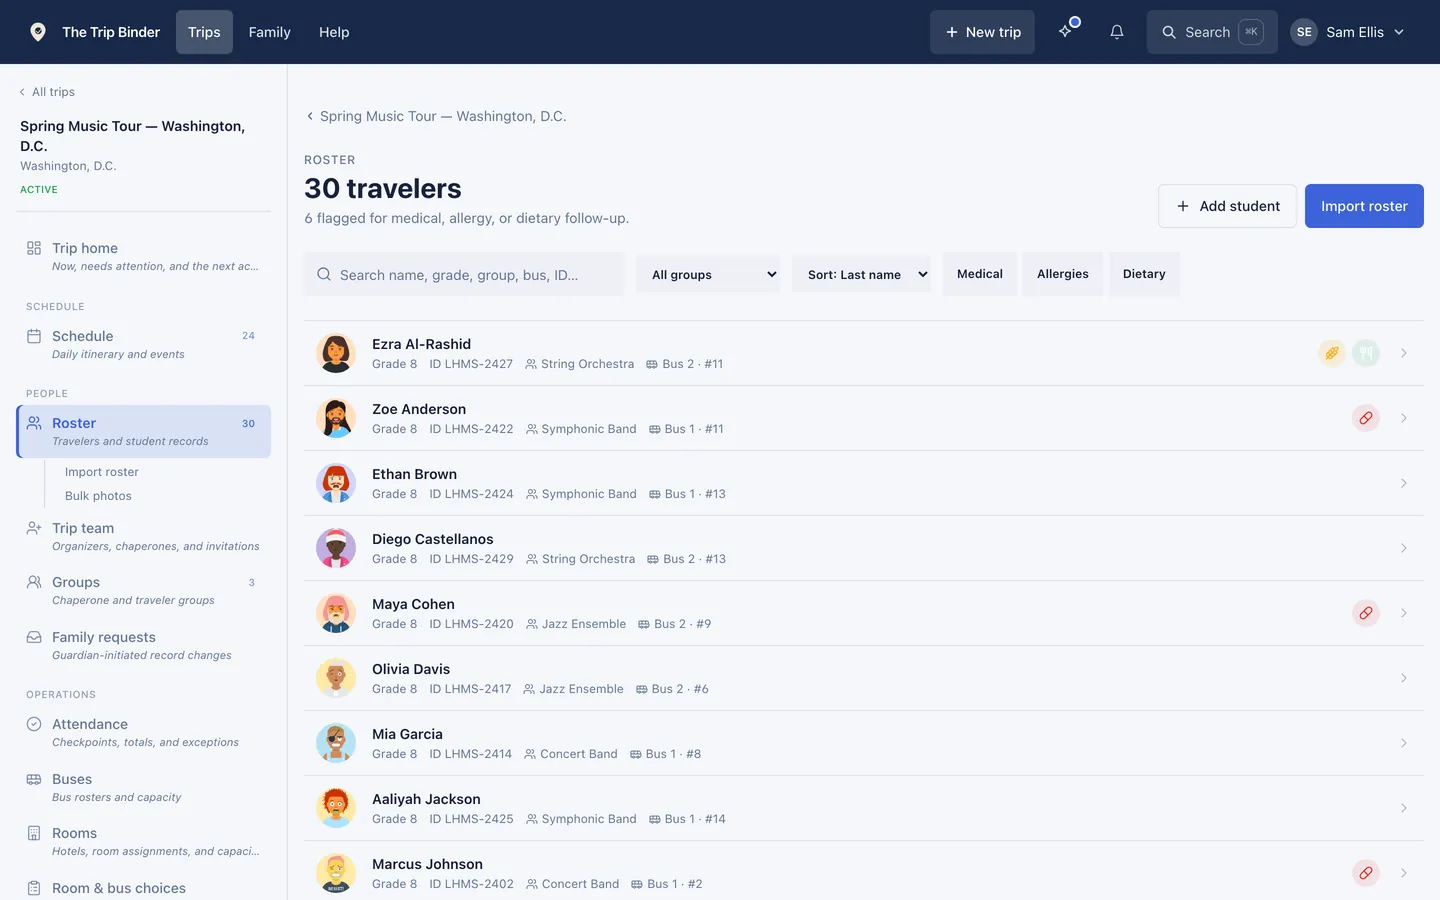Click Mia Garcia's avatar
Screen dimensions: 1440x900
336,743
